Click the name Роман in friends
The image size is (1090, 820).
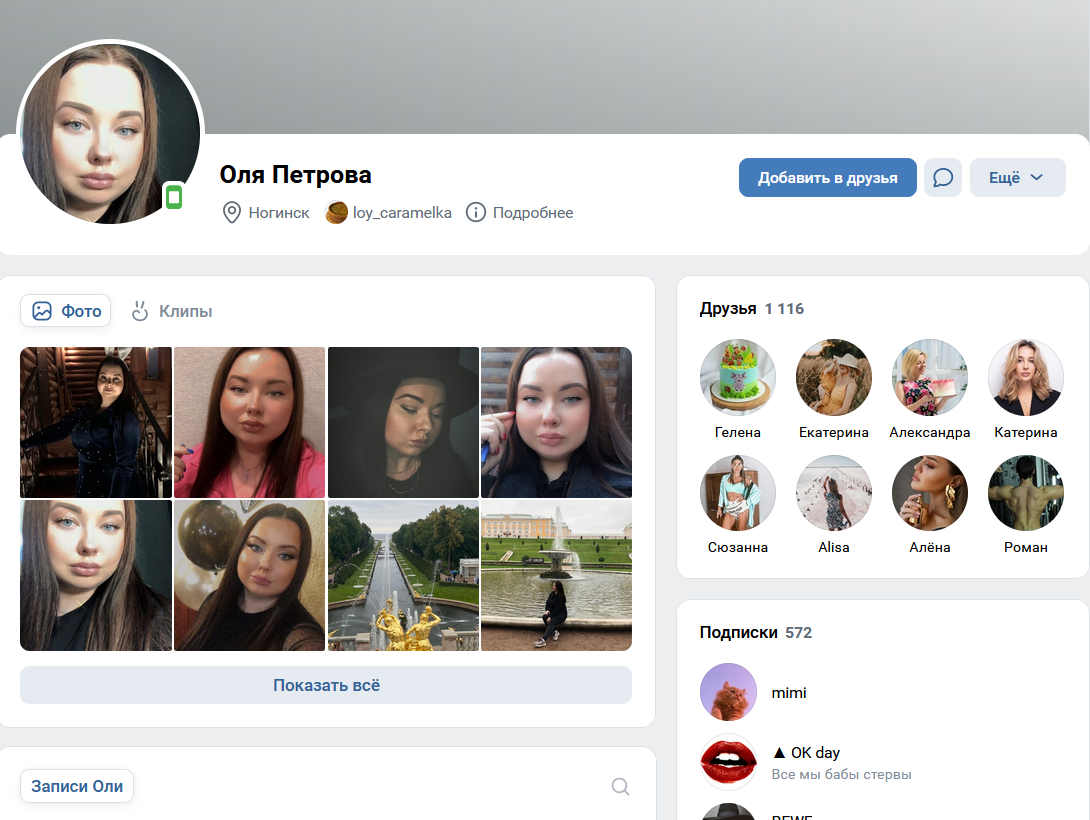coord(1025,548)
